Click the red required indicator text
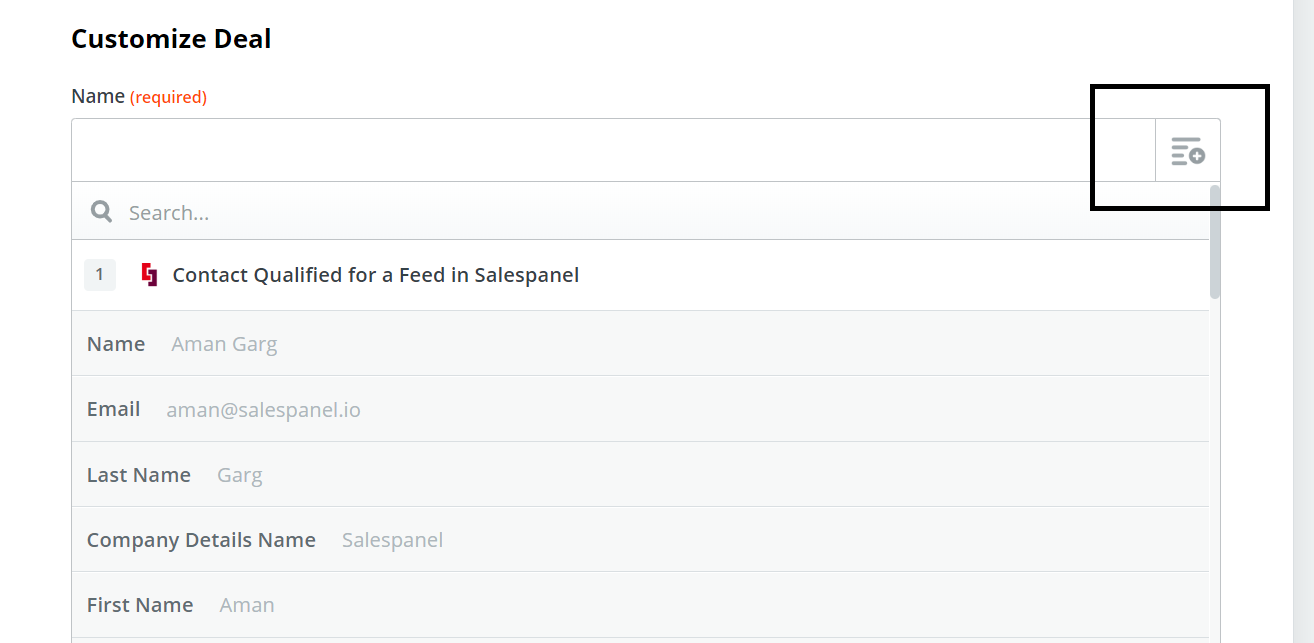1314x643 pixels. (x=168, y=97)
